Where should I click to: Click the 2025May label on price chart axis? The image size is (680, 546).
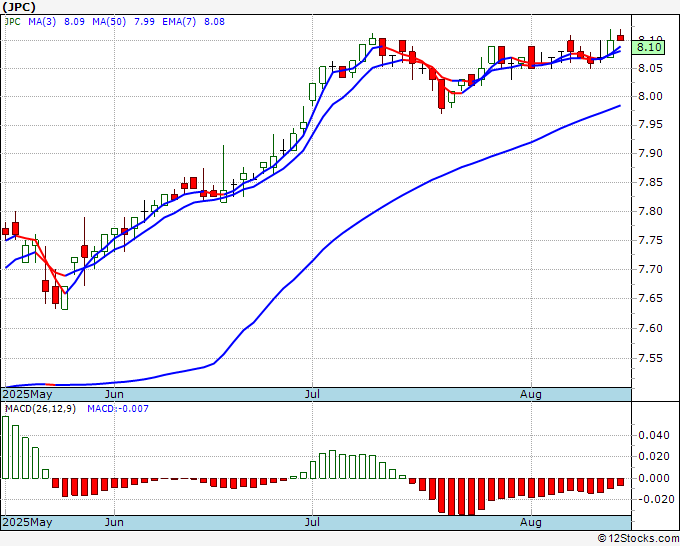pyautogui.click(x=27, y=394)
